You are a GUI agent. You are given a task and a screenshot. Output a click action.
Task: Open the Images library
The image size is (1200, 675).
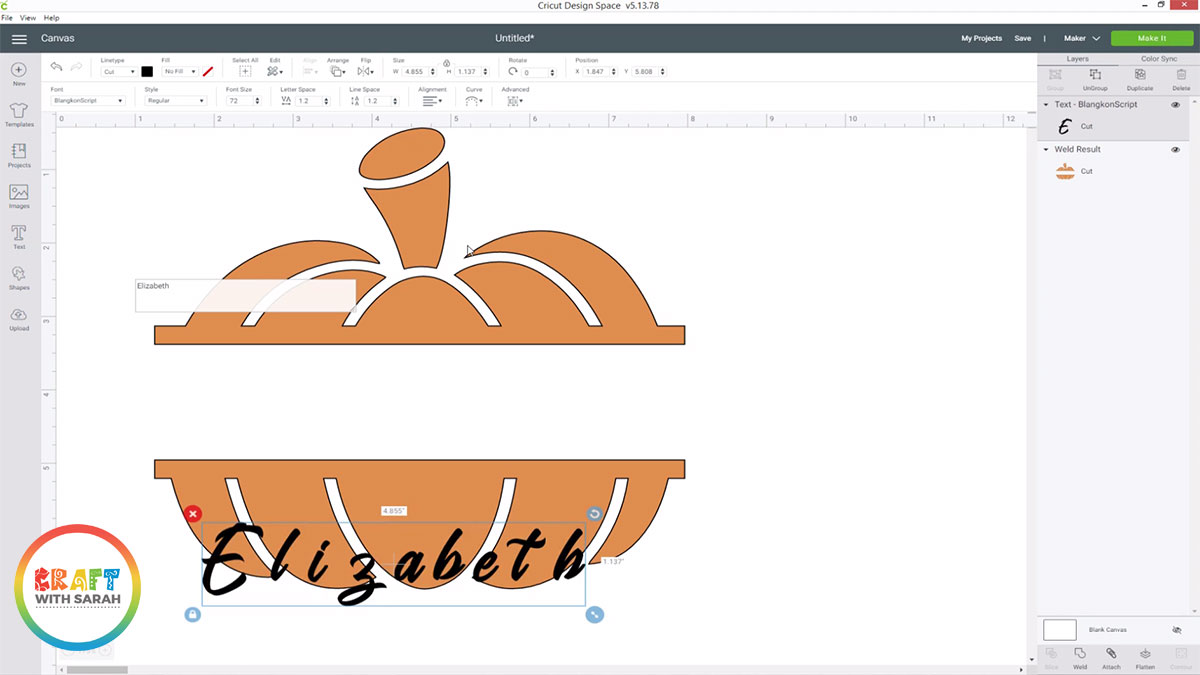(x=18, y=195)
